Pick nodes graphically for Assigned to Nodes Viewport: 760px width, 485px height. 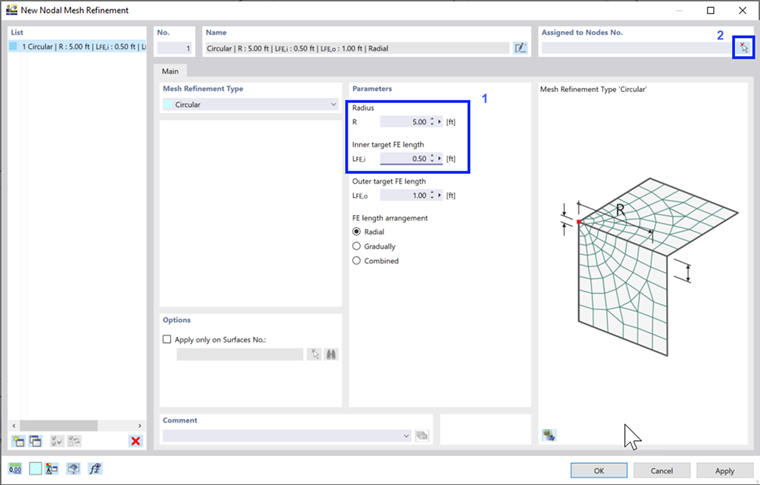(744, 47)
